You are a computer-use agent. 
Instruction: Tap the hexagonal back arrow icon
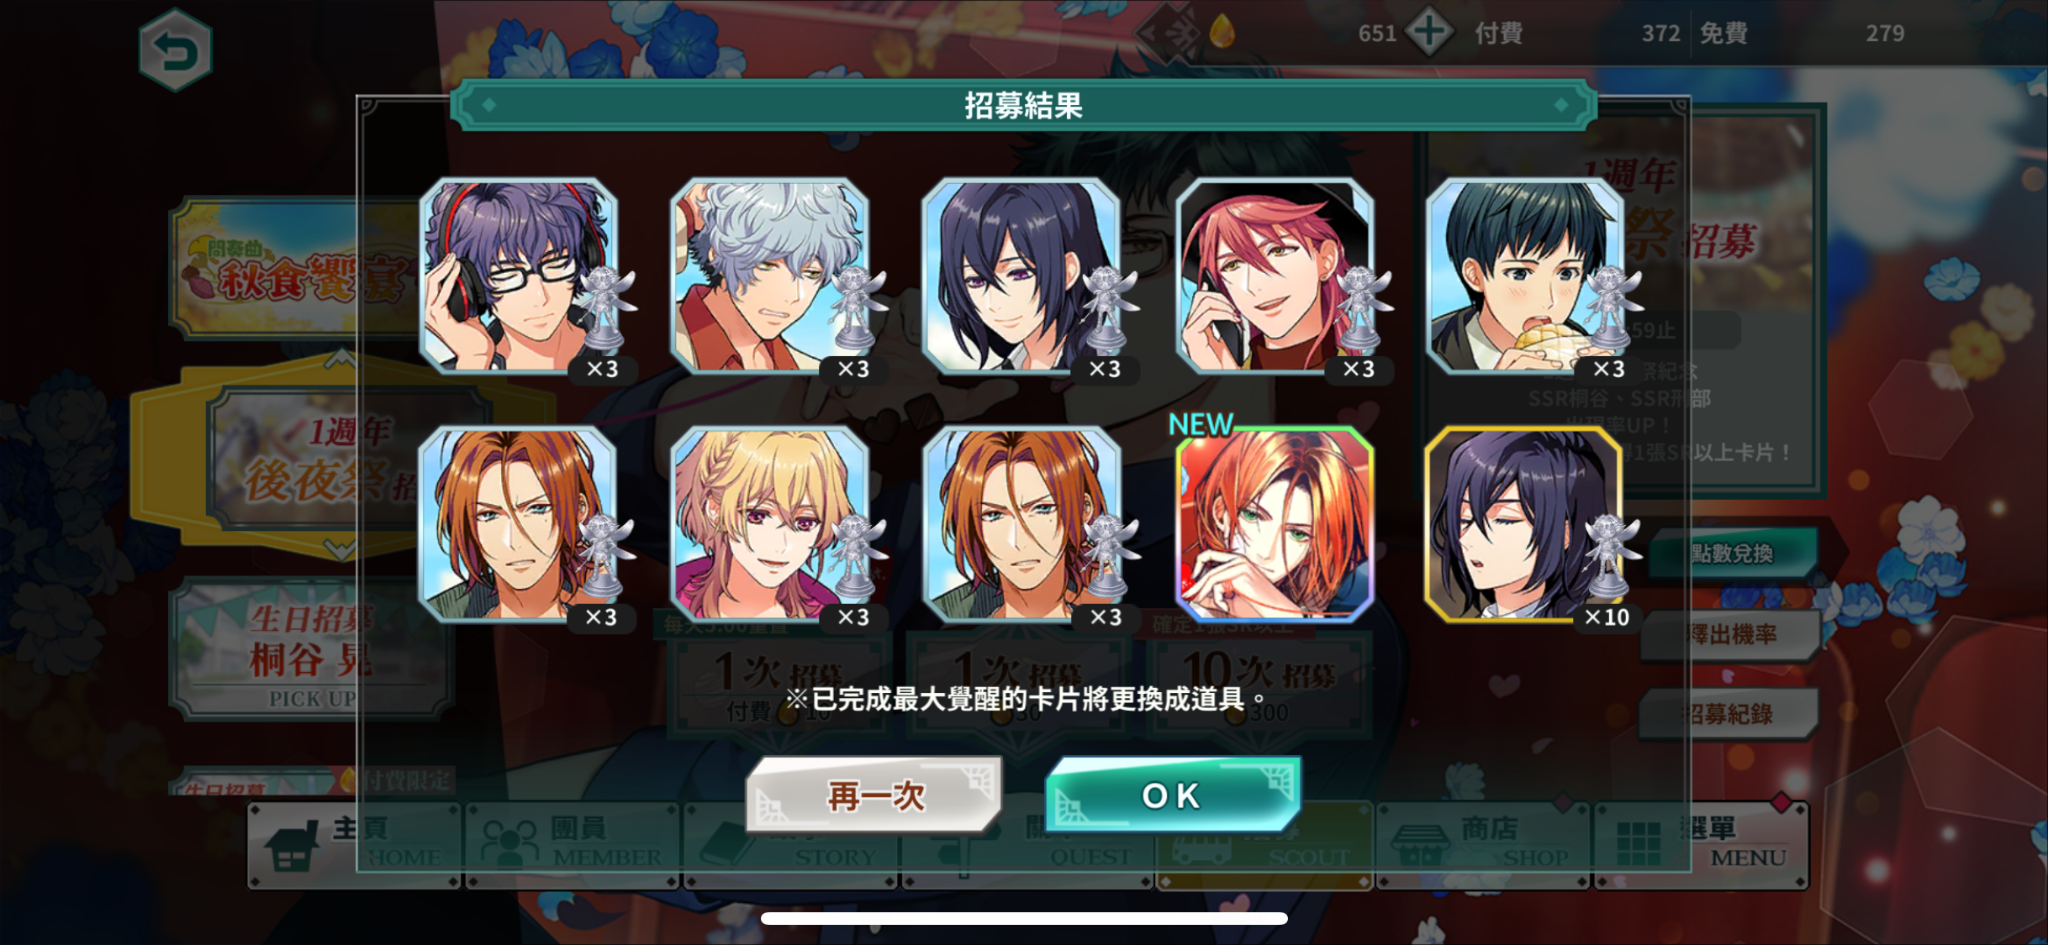point(175,50)
